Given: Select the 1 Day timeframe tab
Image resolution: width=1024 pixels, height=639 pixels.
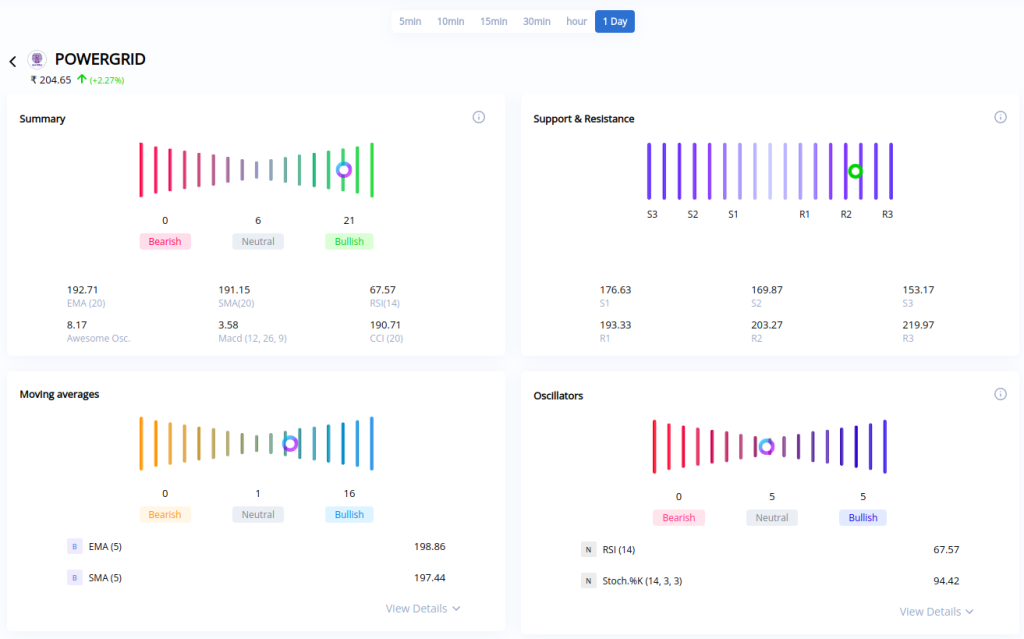Looking at the screenshot, I should 614,20.
